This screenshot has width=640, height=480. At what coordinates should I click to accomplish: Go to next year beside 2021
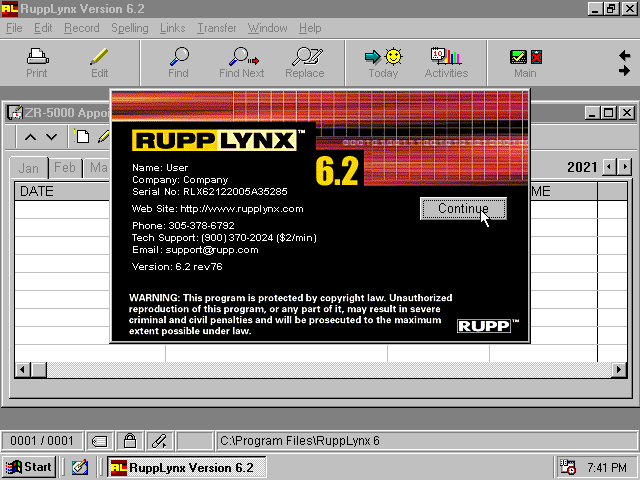point(624,167)
